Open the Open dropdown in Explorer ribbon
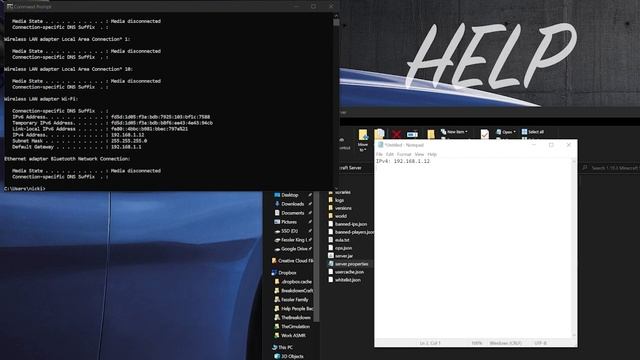Viewport: 640px width, 360px height. (506, 132)
